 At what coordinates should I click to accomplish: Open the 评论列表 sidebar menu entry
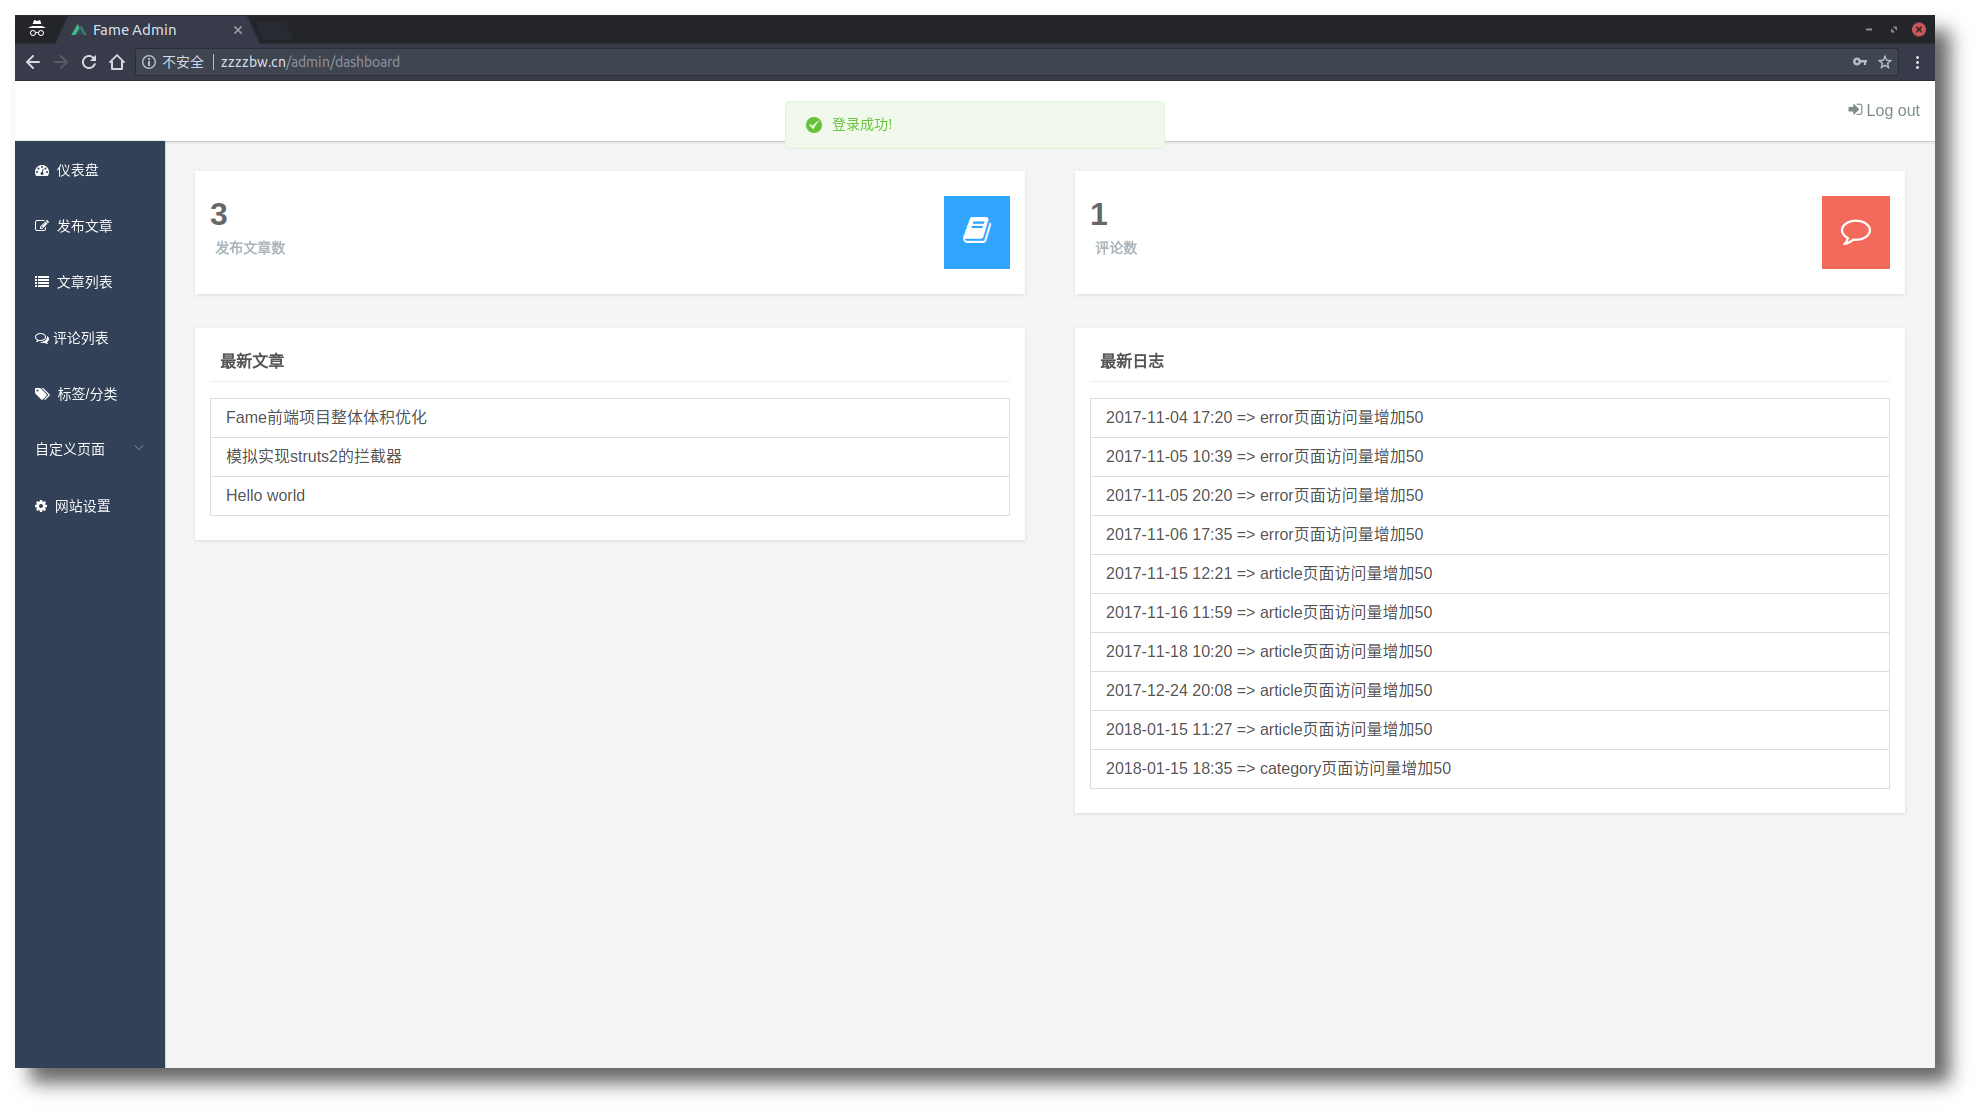(80, 337)
